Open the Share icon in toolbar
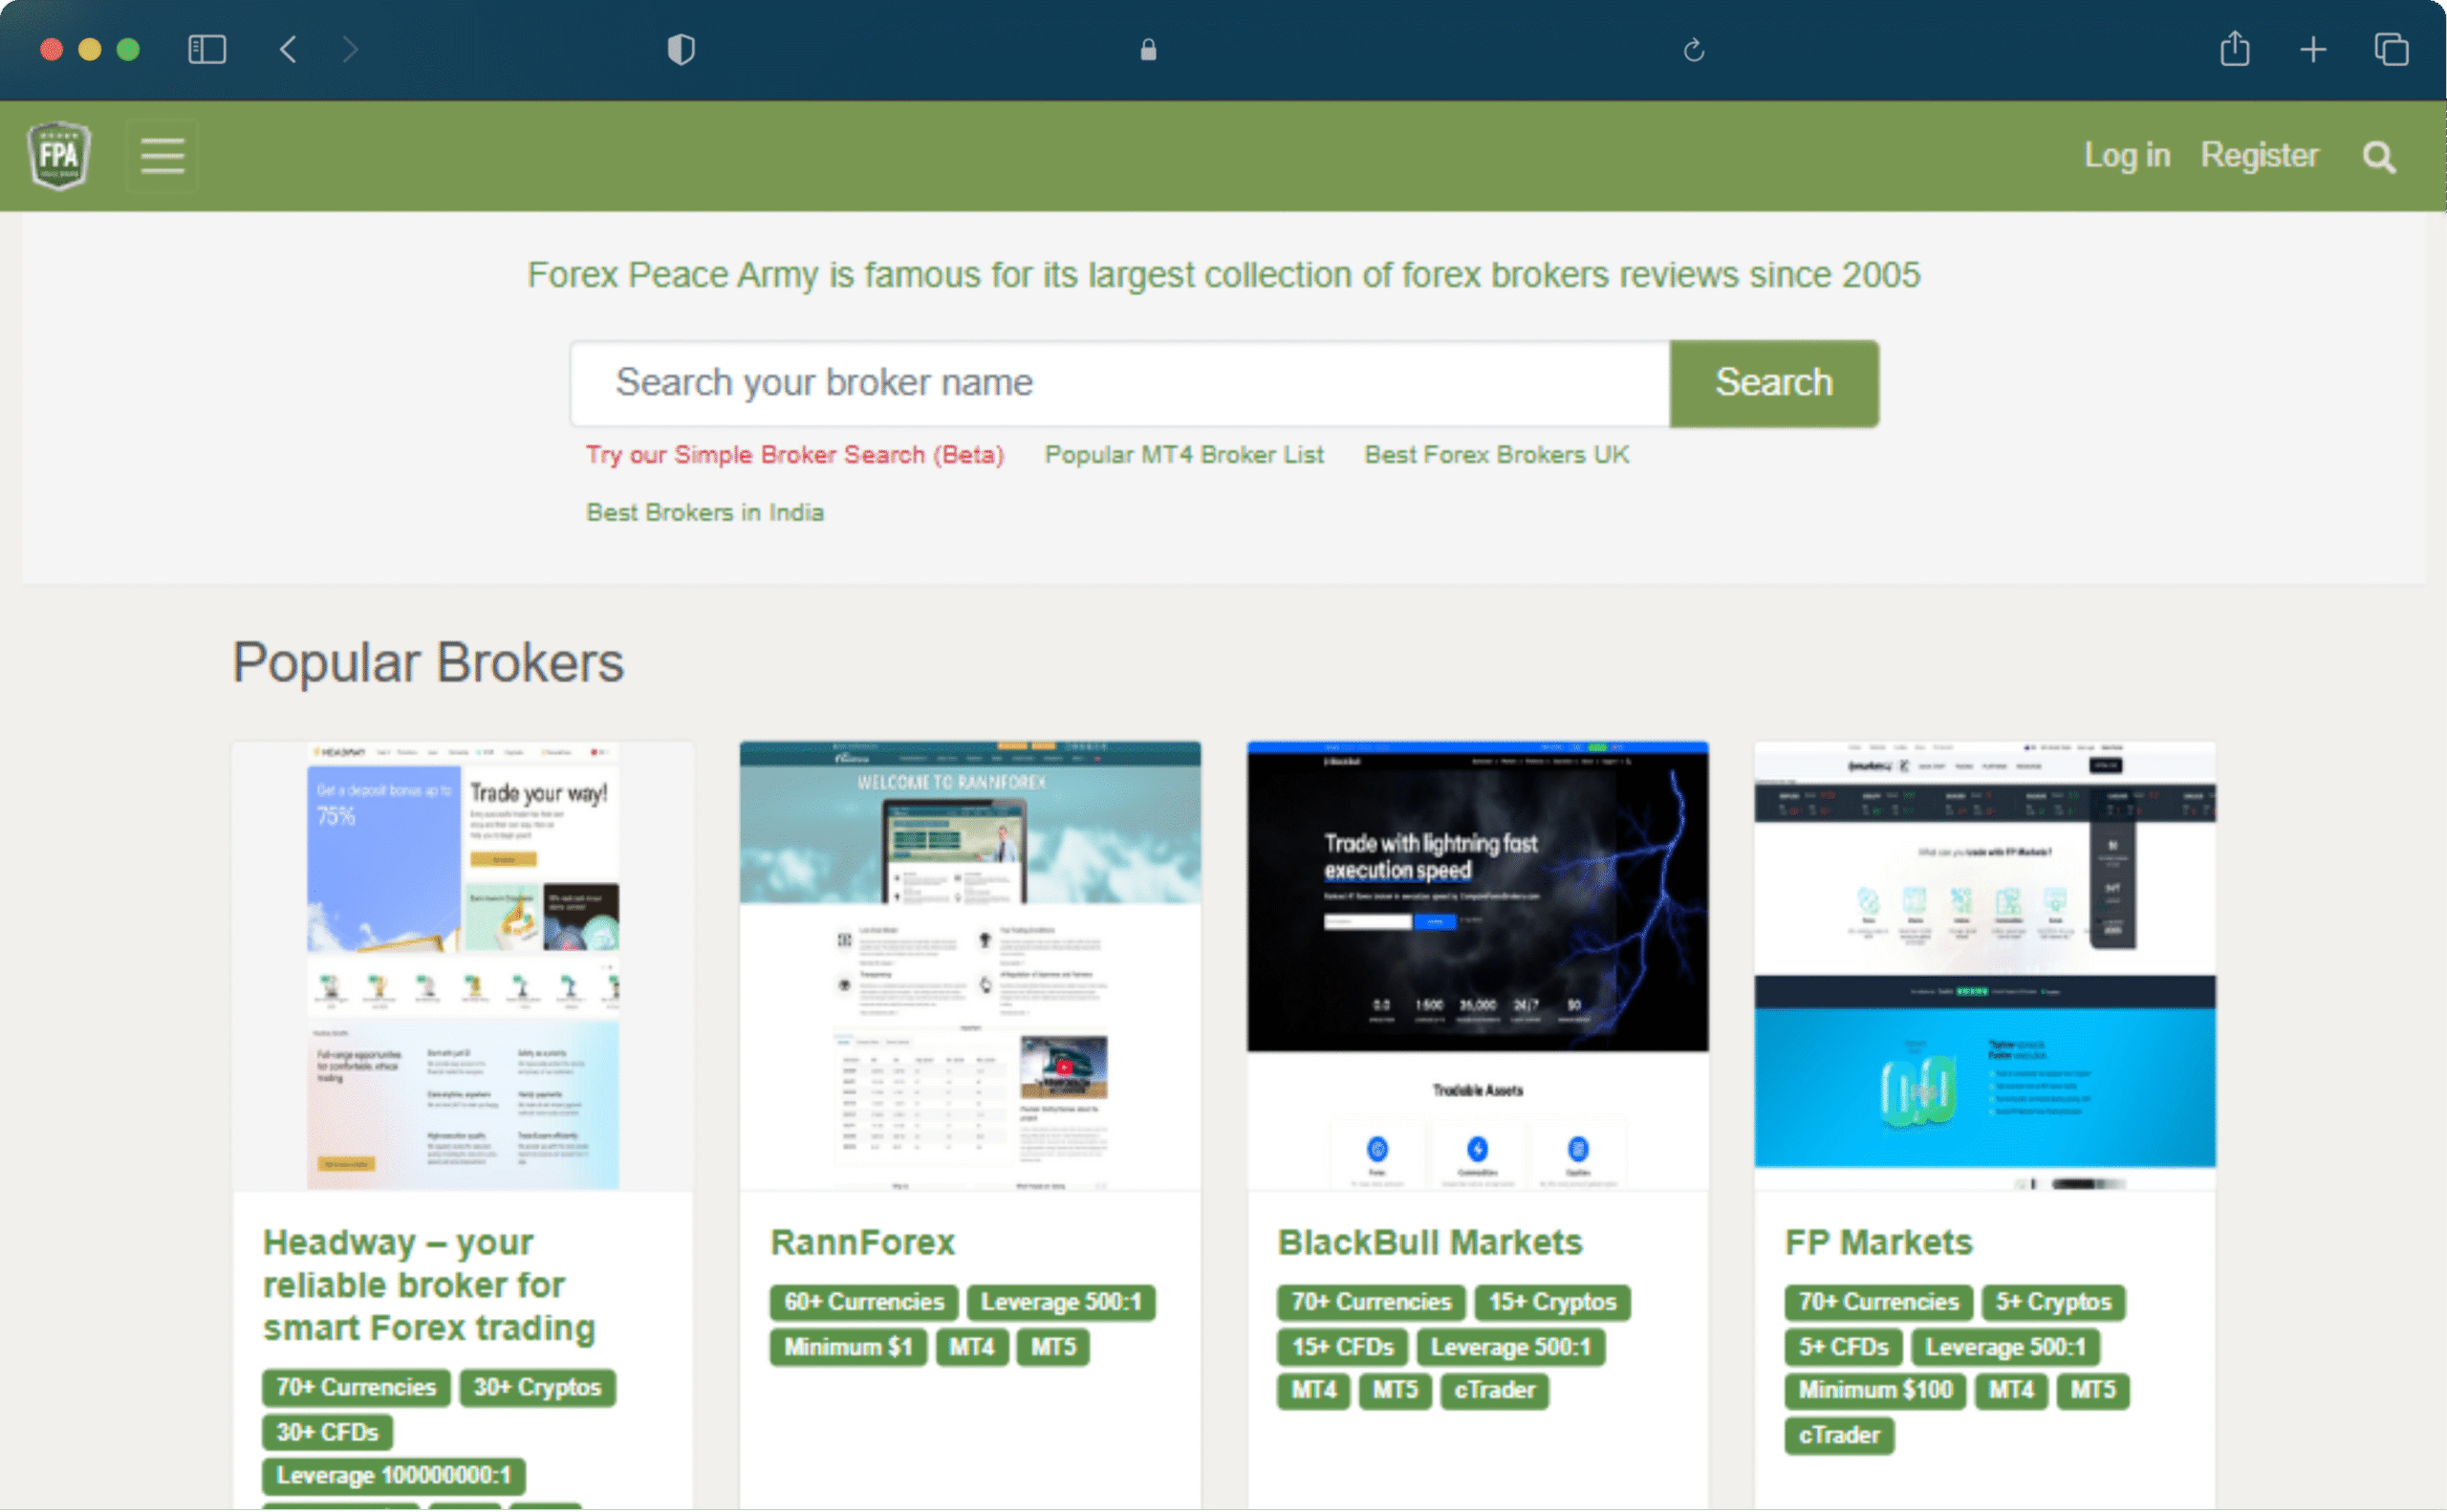The image size is (2447, 1512). (x=2235, y=49)
